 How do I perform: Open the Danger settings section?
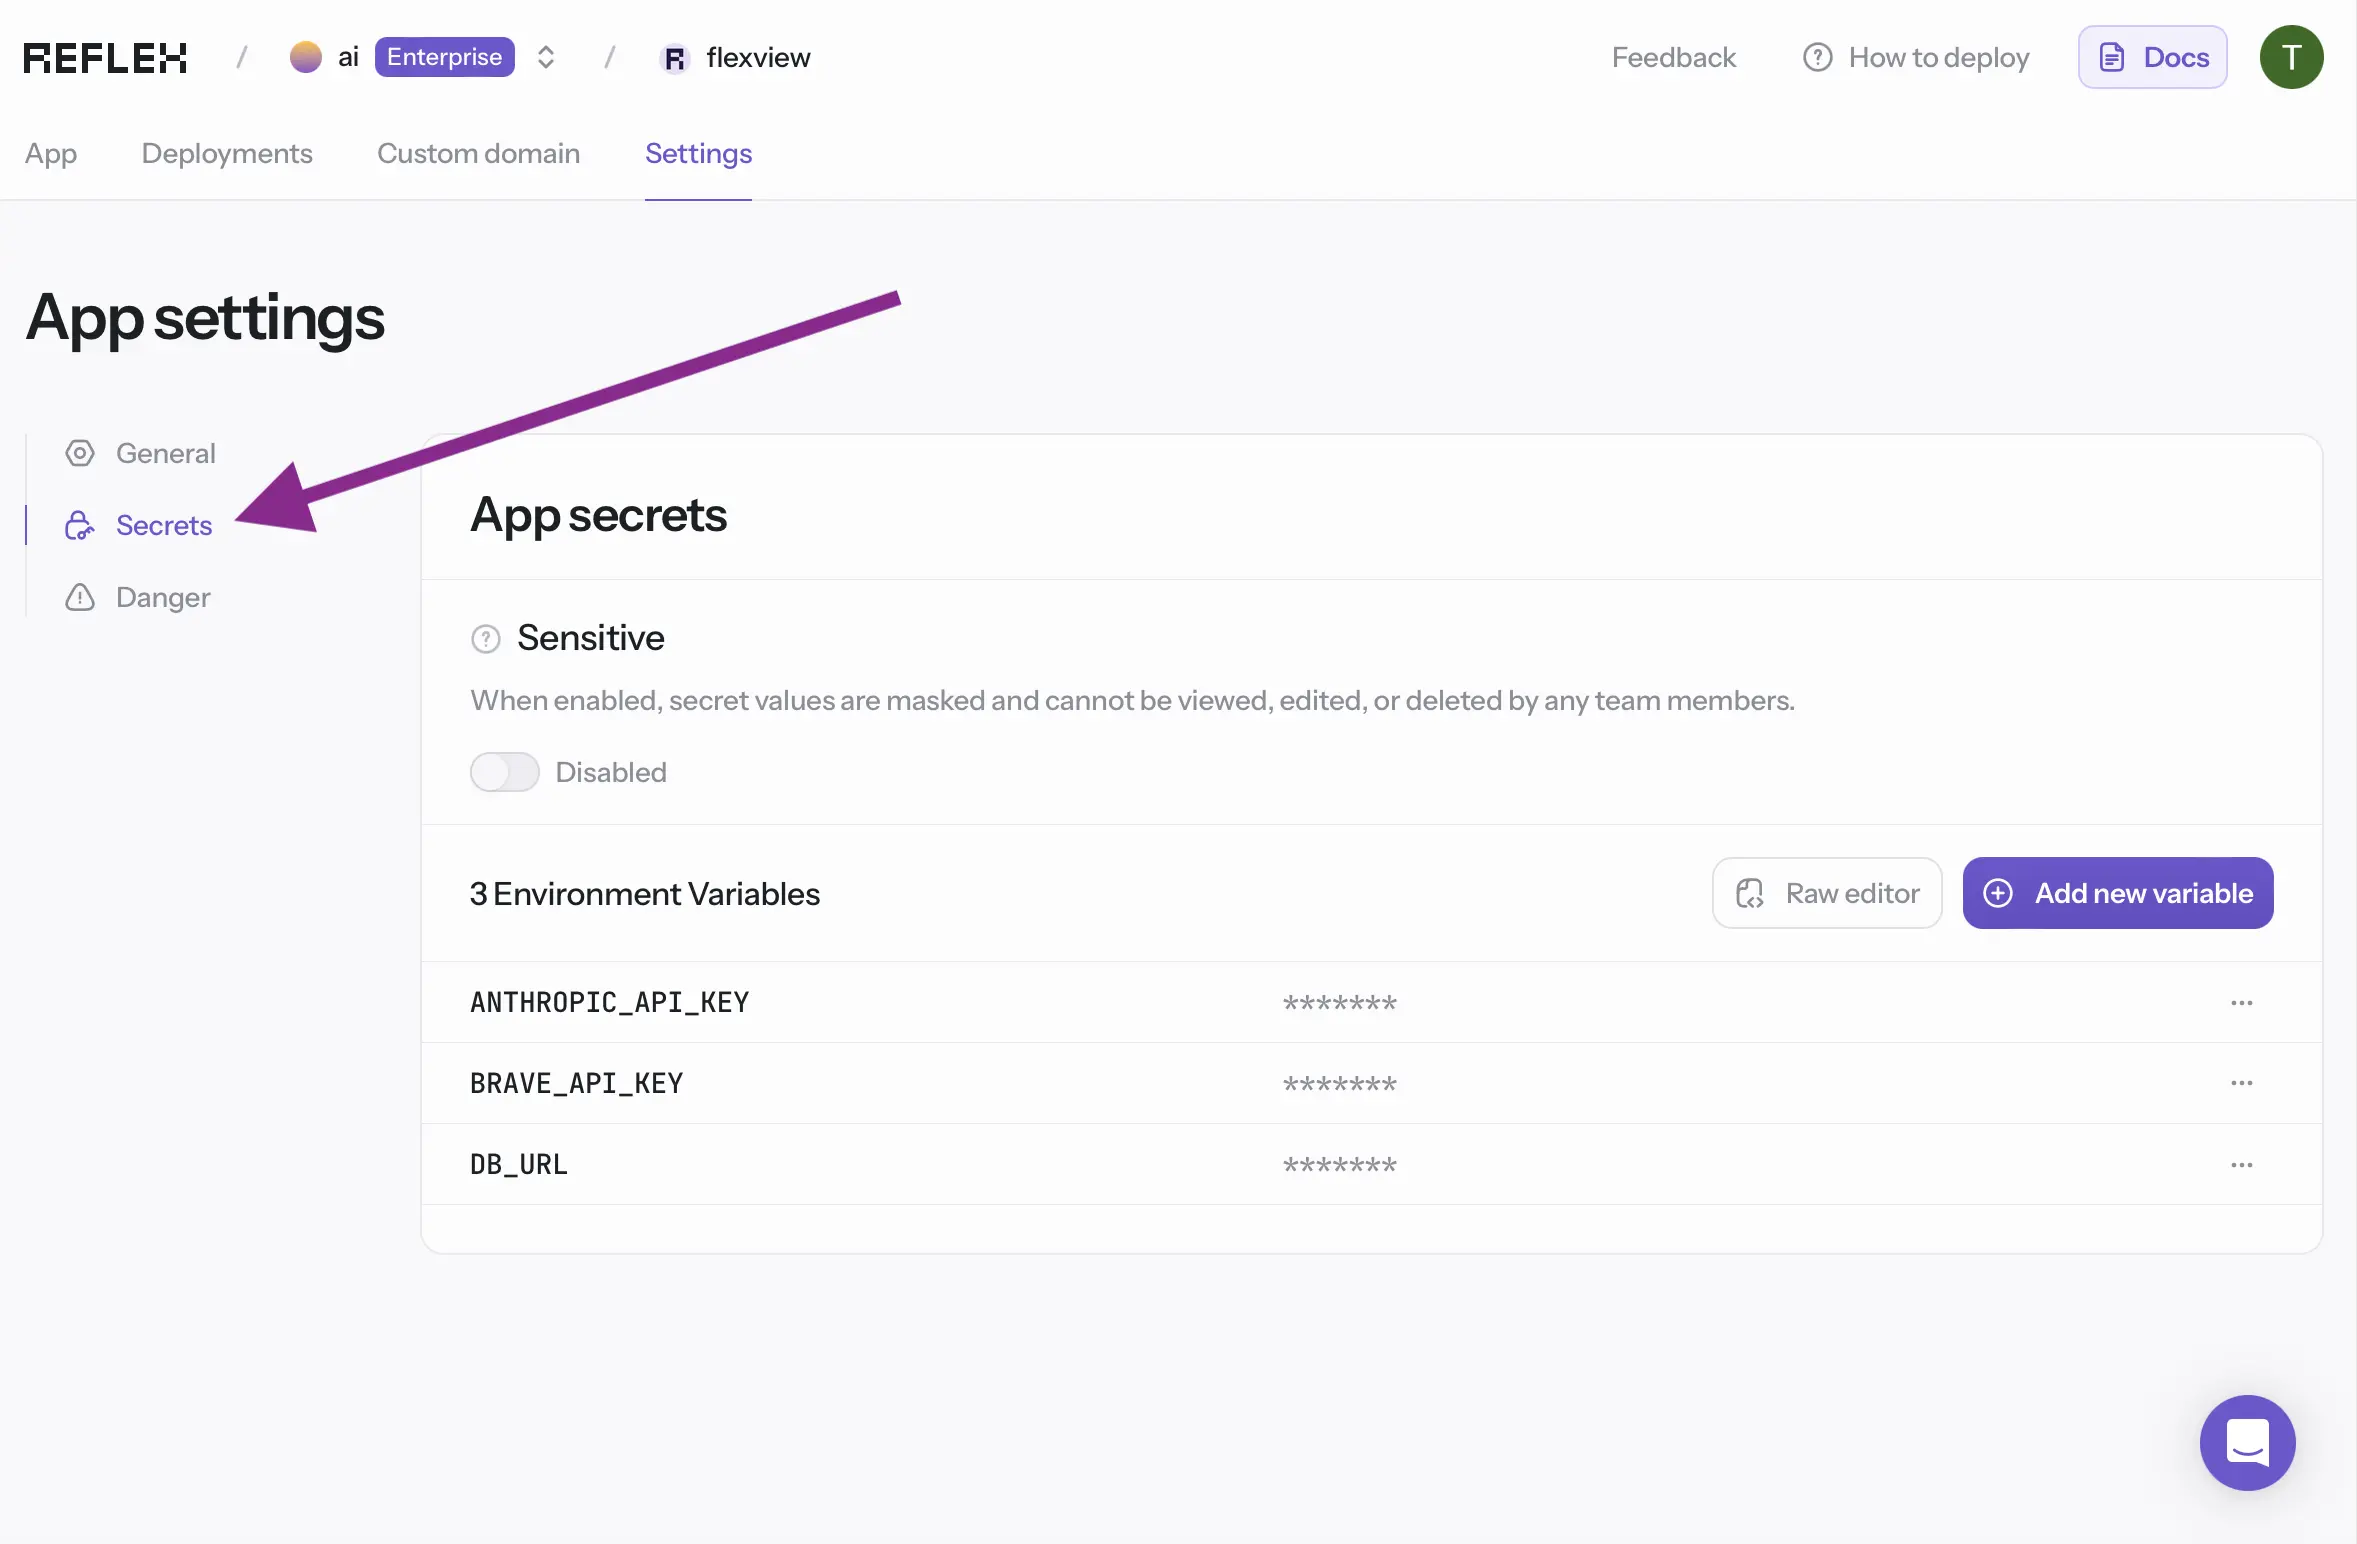pos(163,597)
